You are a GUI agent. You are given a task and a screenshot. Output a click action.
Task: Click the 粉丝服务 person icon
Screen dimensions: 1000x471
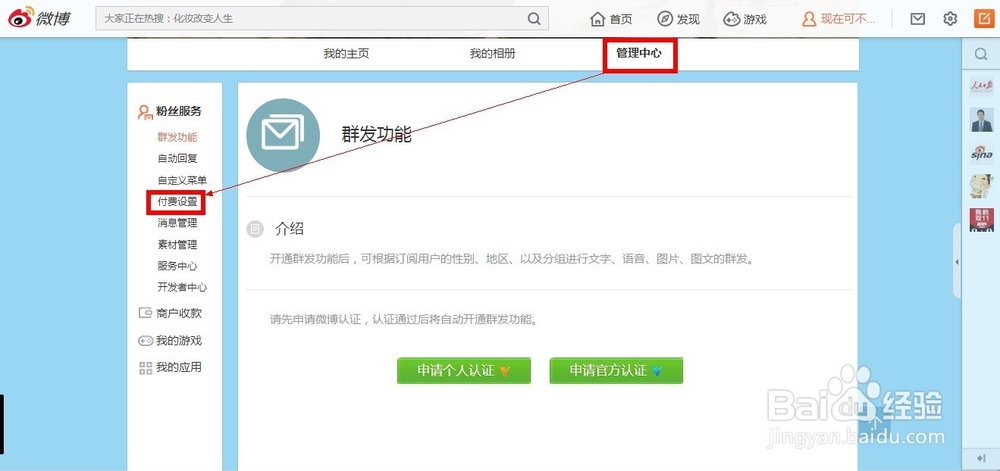pyautogui.click(x=145, y=112)
